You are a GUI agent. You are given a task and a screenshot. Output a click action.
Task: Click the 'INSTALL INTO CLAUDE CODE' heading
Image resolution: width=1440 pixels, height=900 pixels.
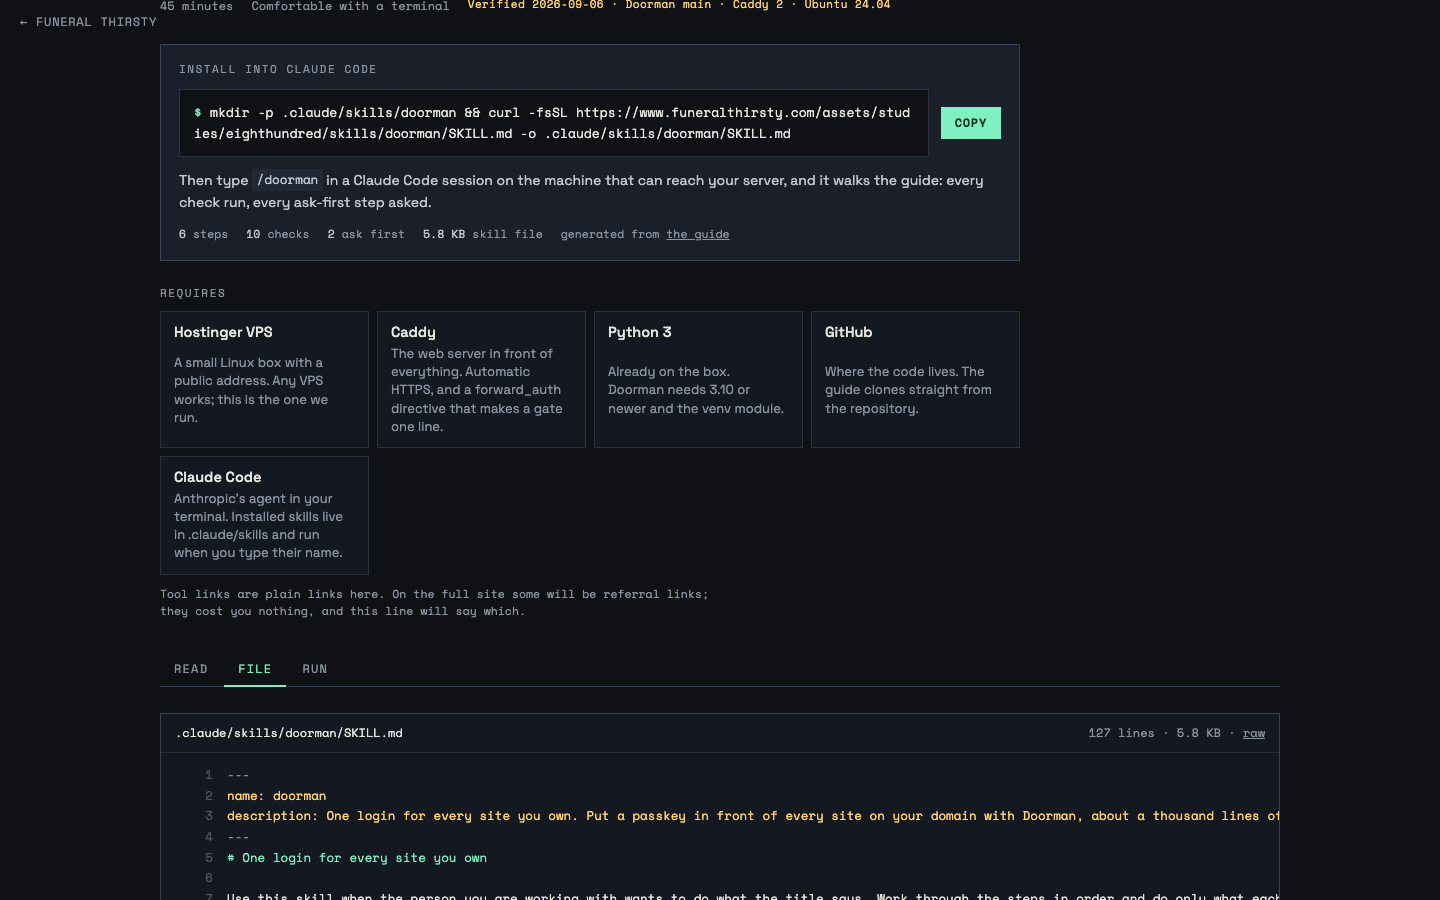point(278,69)
